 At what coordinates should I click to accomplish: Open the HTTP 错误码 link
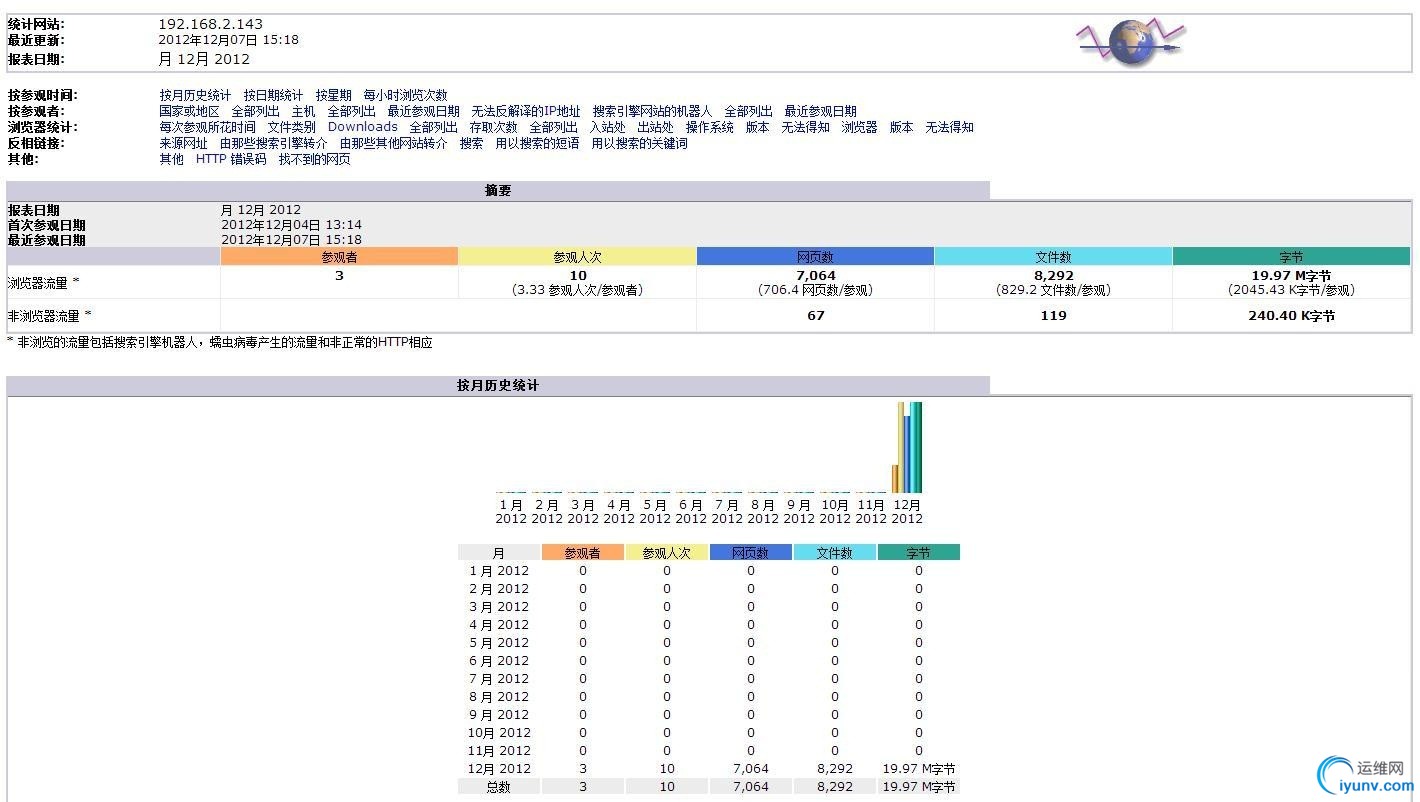231,159
